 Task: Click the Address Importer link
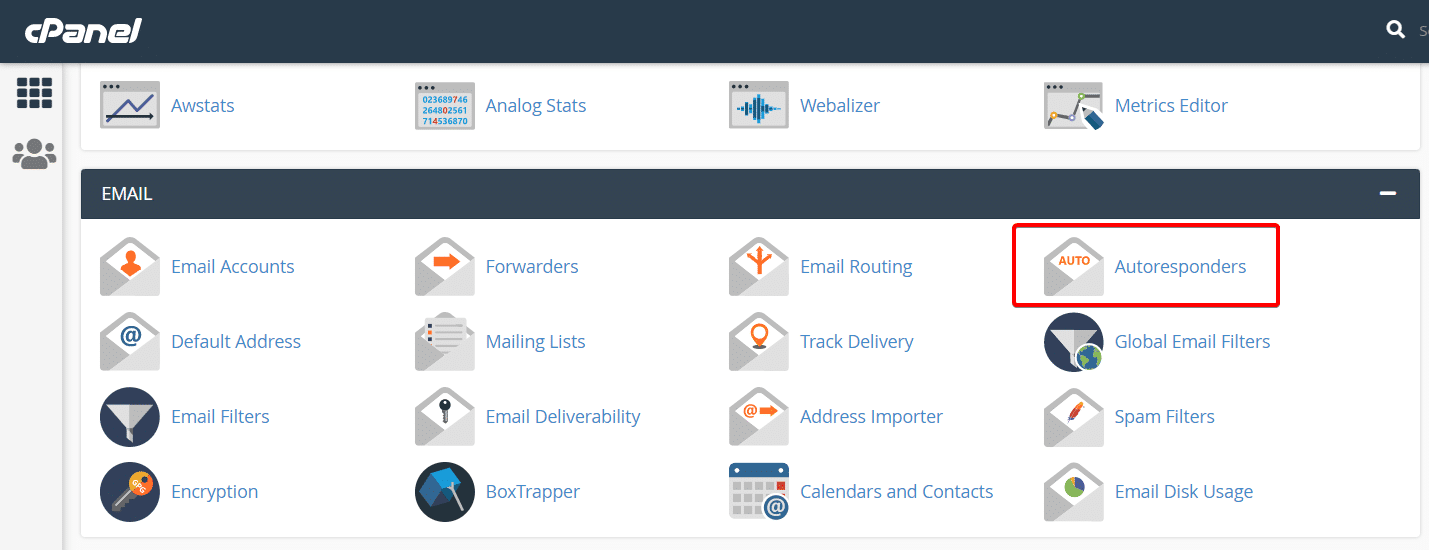click(x=871, y=417)
